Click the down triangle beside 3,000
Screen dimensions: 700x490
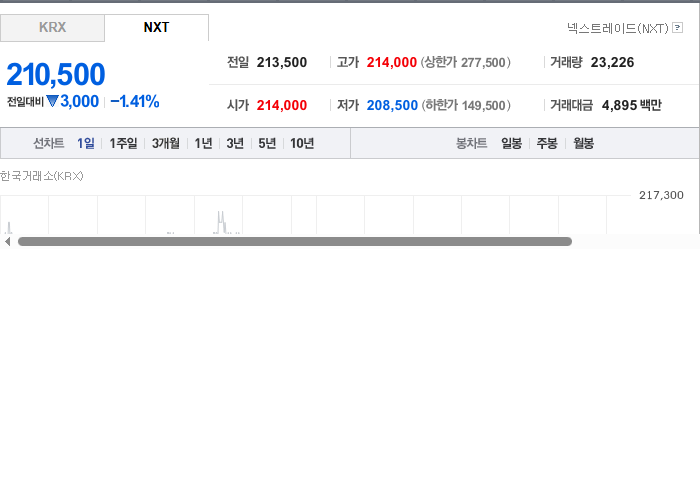pos(52,102)
